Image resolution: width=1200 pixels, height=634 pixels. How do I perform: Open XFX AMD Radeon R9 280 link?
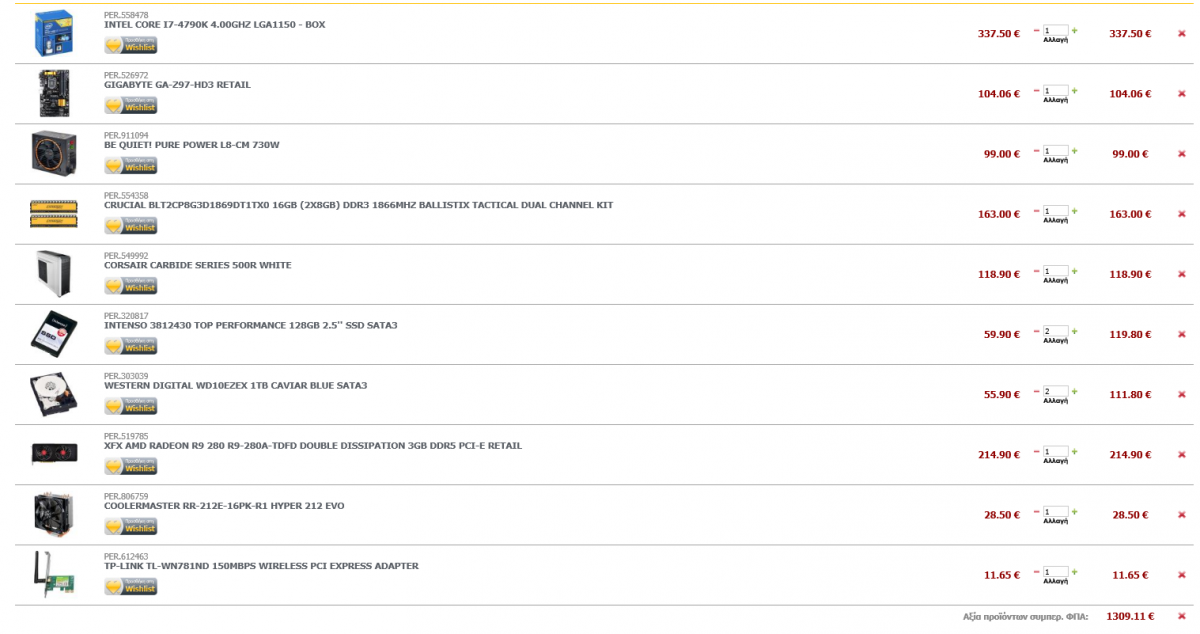point(313,445)
